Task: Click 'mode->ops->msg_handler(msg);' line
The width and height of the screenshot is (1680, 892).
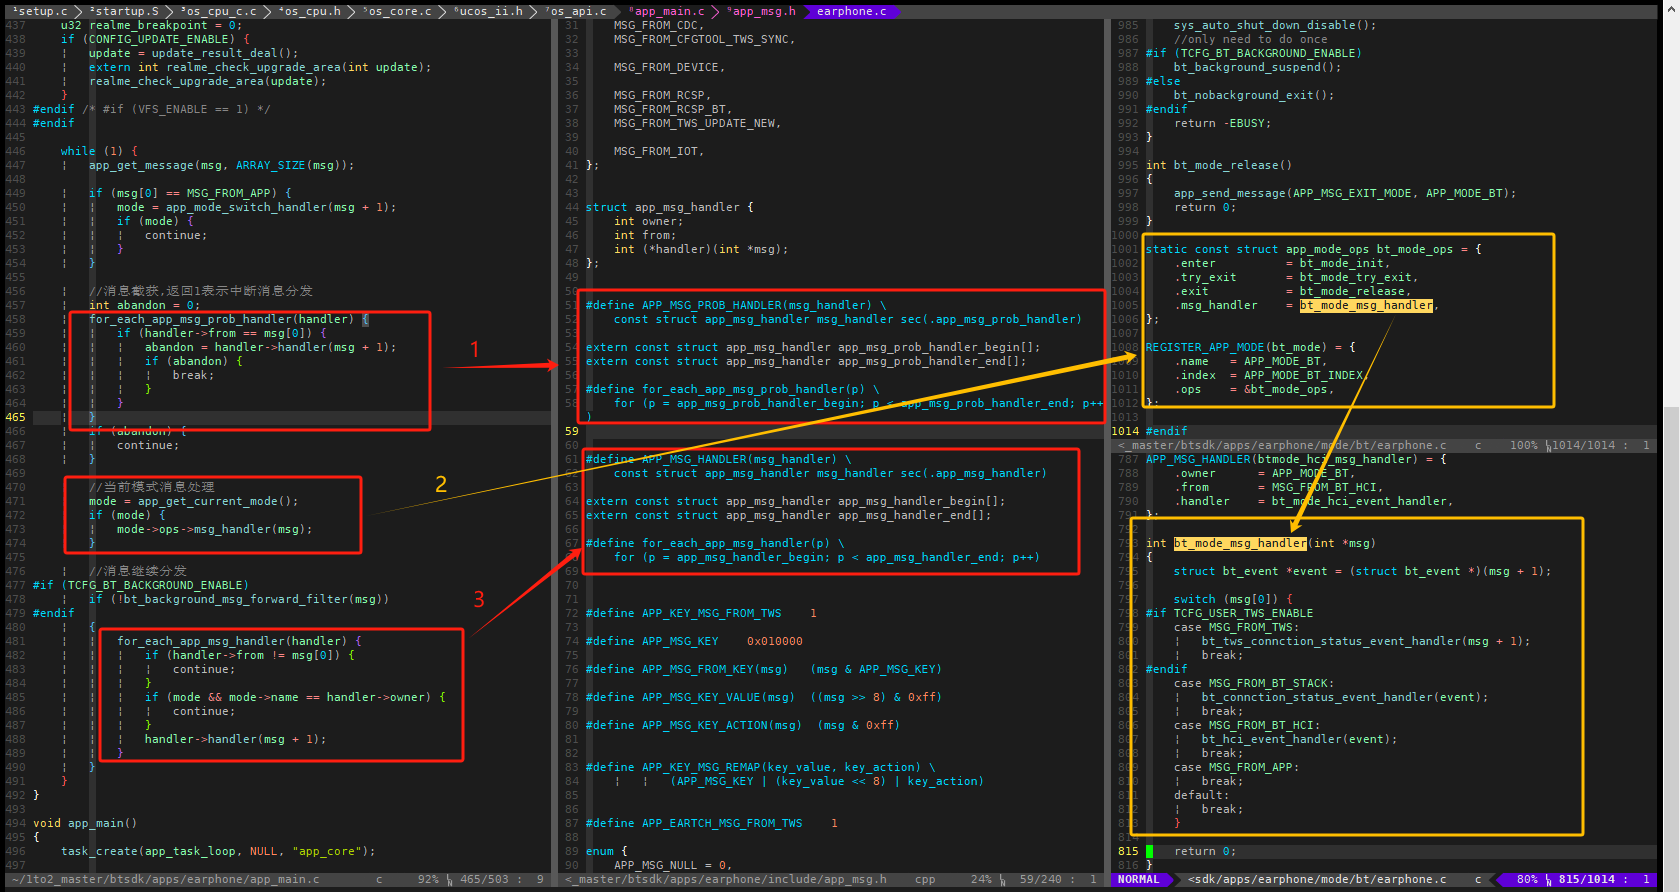Action: [x=214, y=529]
